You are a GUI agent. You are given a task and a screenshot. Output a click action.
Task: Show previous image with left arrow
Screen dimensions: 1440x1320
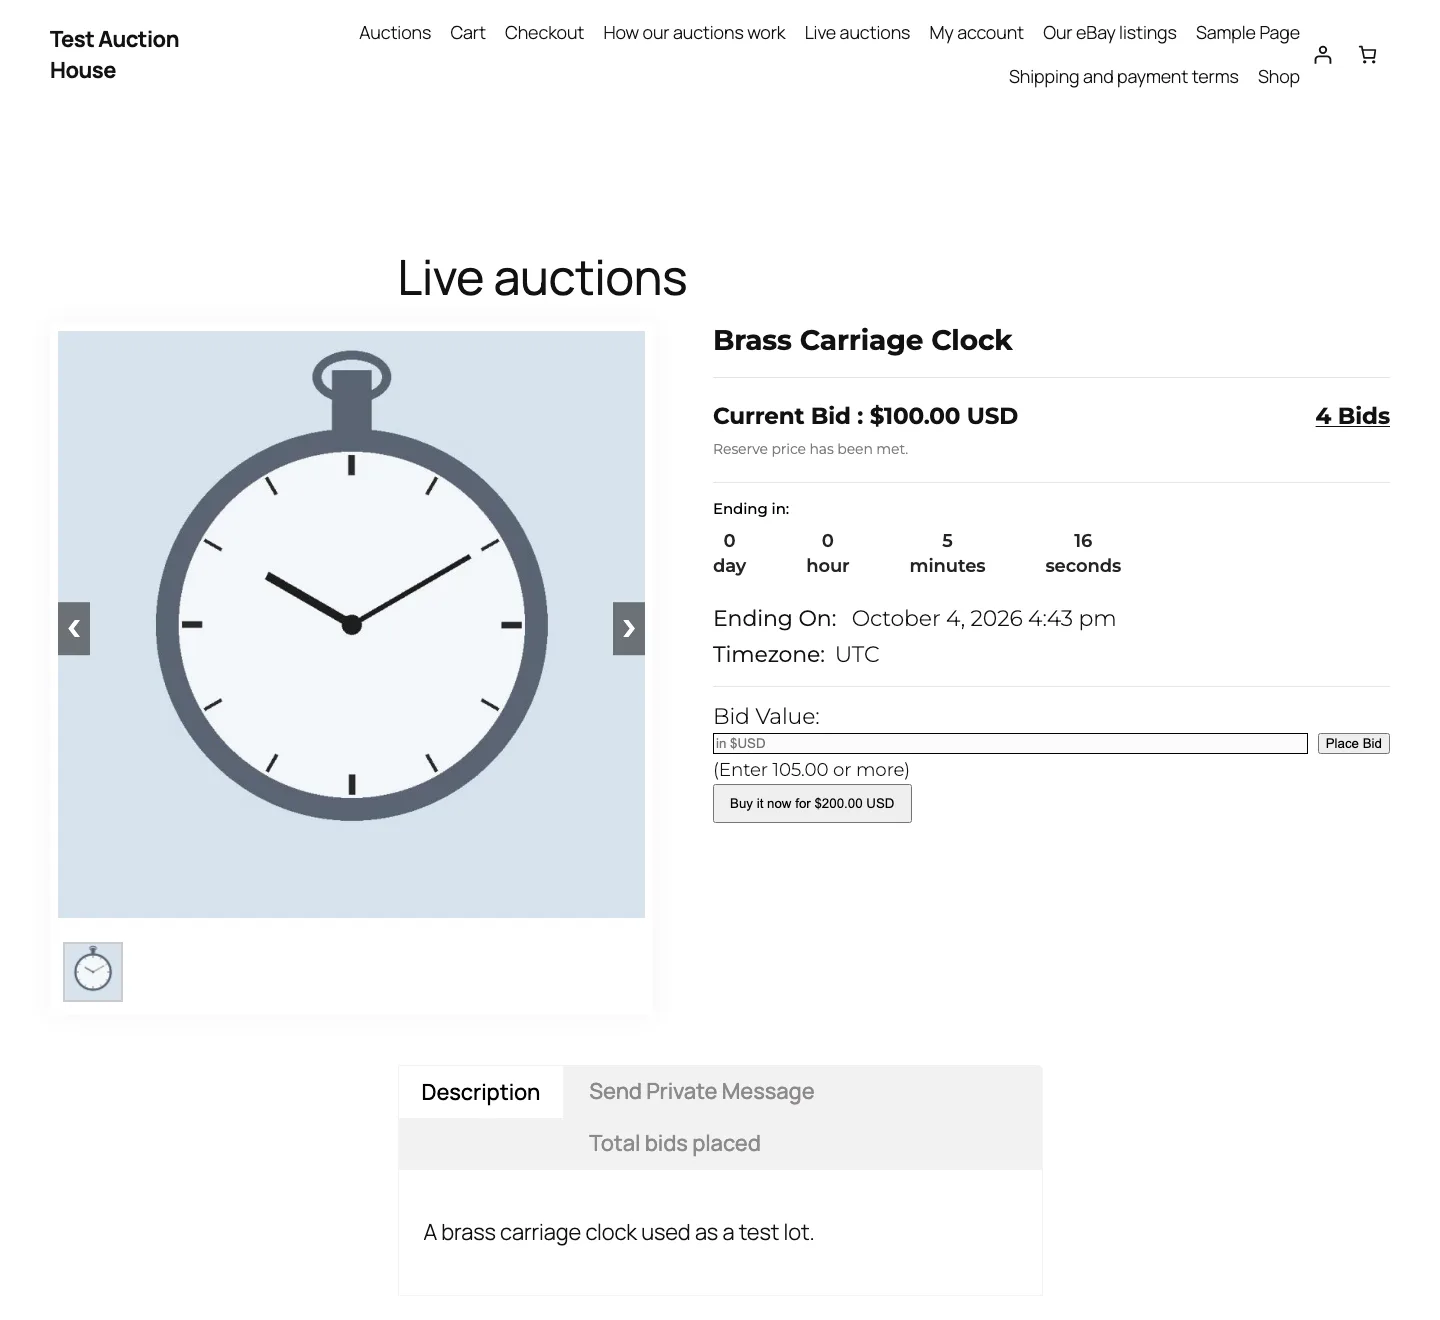[x=74, y=628]
